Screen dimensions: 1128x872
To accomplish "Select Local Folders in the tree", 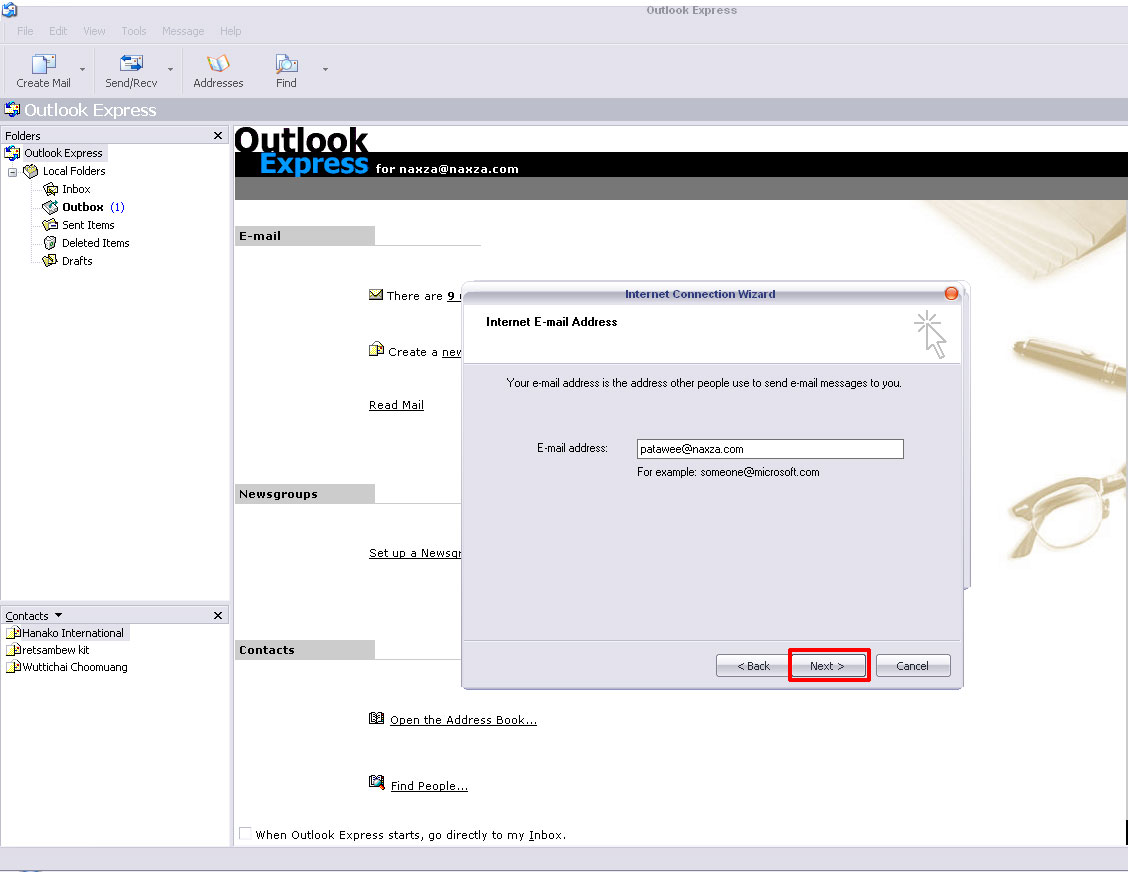I will click(x=74, y=171).
